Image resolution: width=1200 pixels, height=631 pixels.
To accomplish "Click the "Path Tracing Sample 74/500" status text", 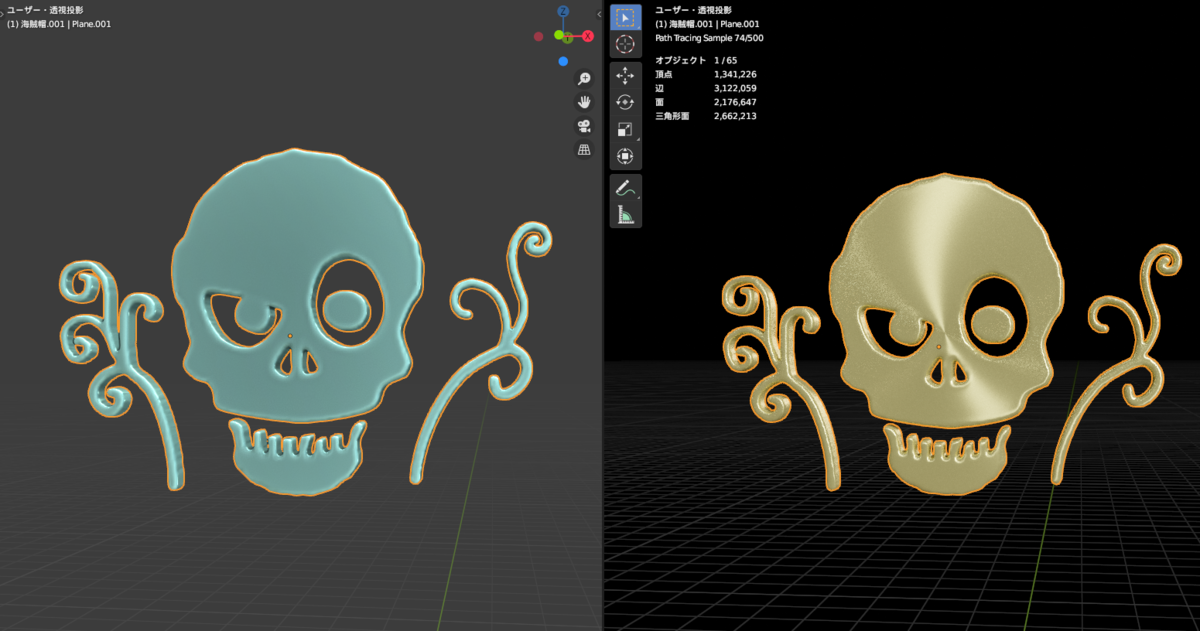I will [x=710, y=38].
